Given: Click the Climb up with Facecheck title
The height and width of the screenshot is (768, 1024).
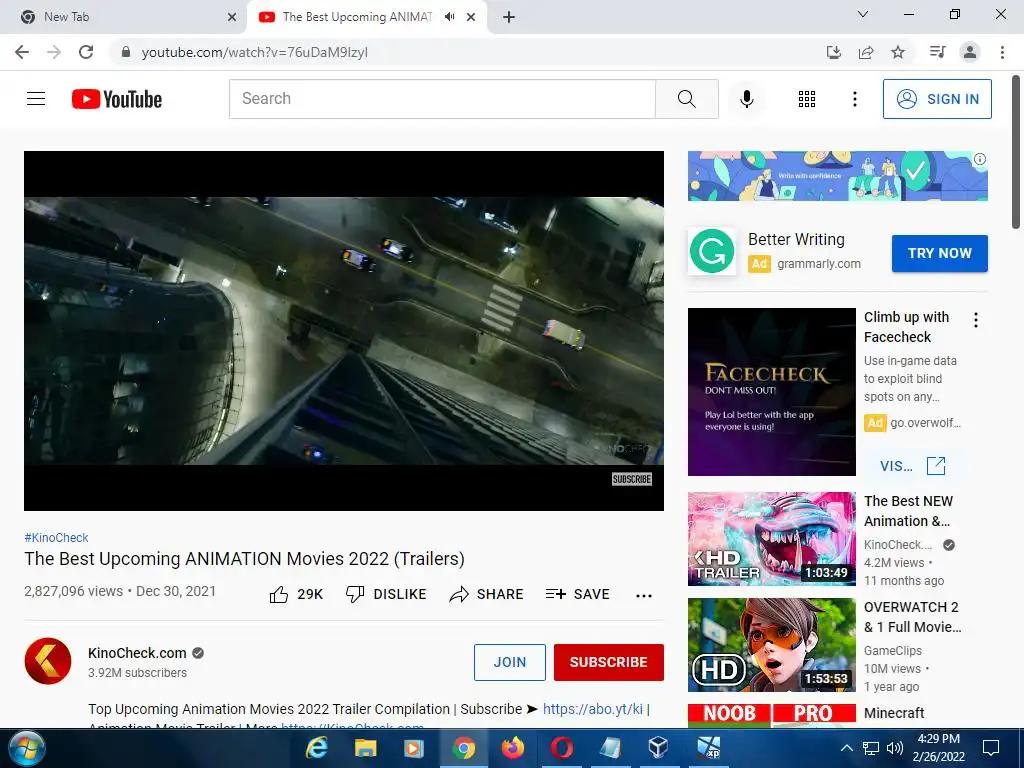Looking at the screenshot, I should pos(906,327).
